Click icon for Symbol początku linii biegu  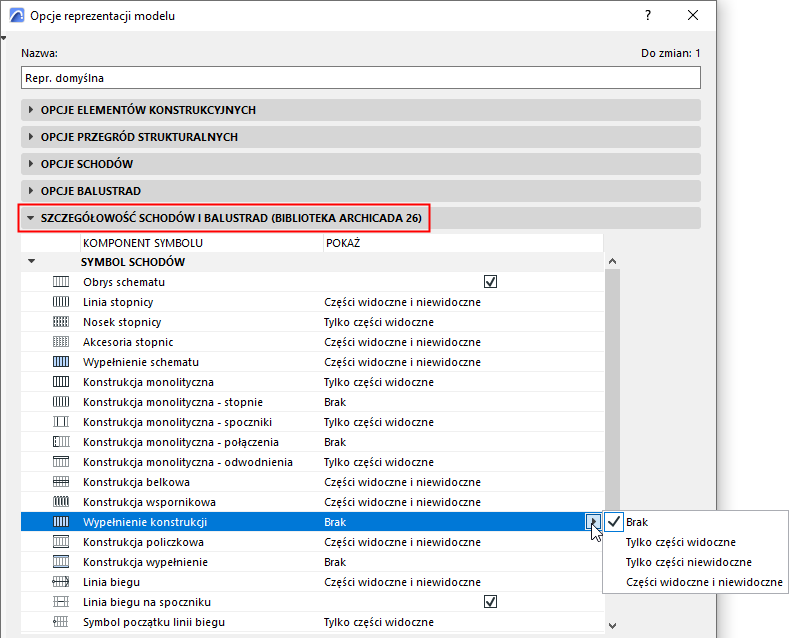(61, 622)
